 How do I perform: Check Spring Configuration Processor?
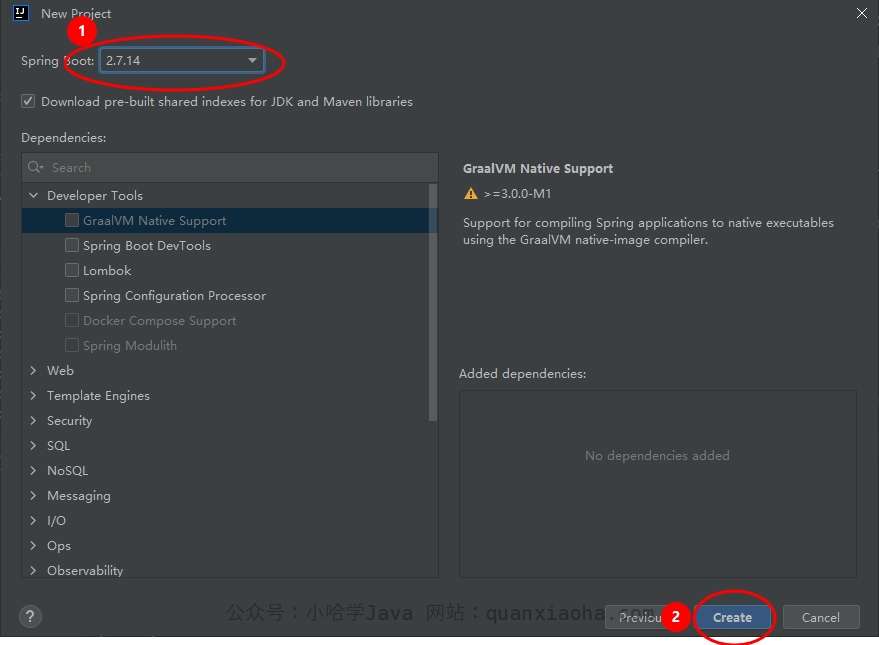pyautogui.click(x=72, y=295)
